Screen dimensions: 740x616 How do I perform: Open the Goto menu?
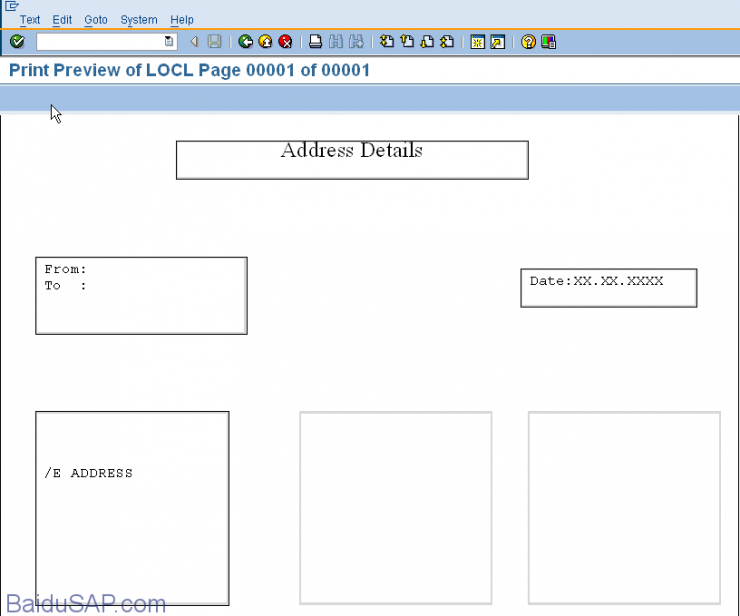(x=96, y=20)
